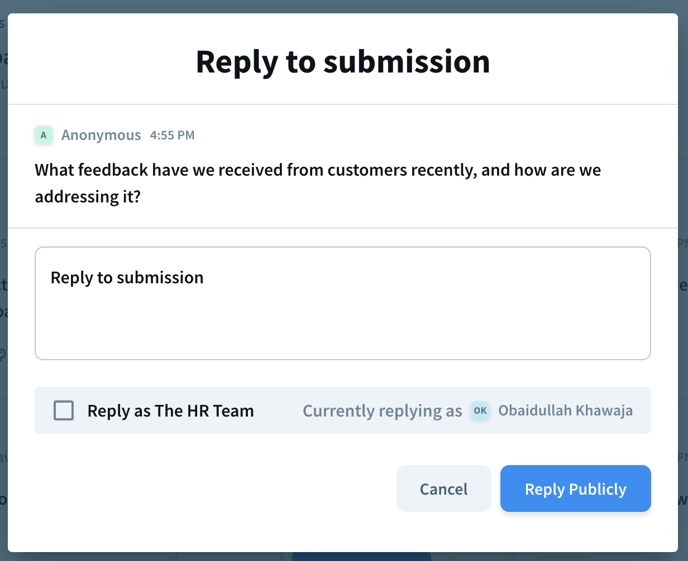Click the dimmed backdrop above the dialog

pyautogui.click(x=344, y=6)
